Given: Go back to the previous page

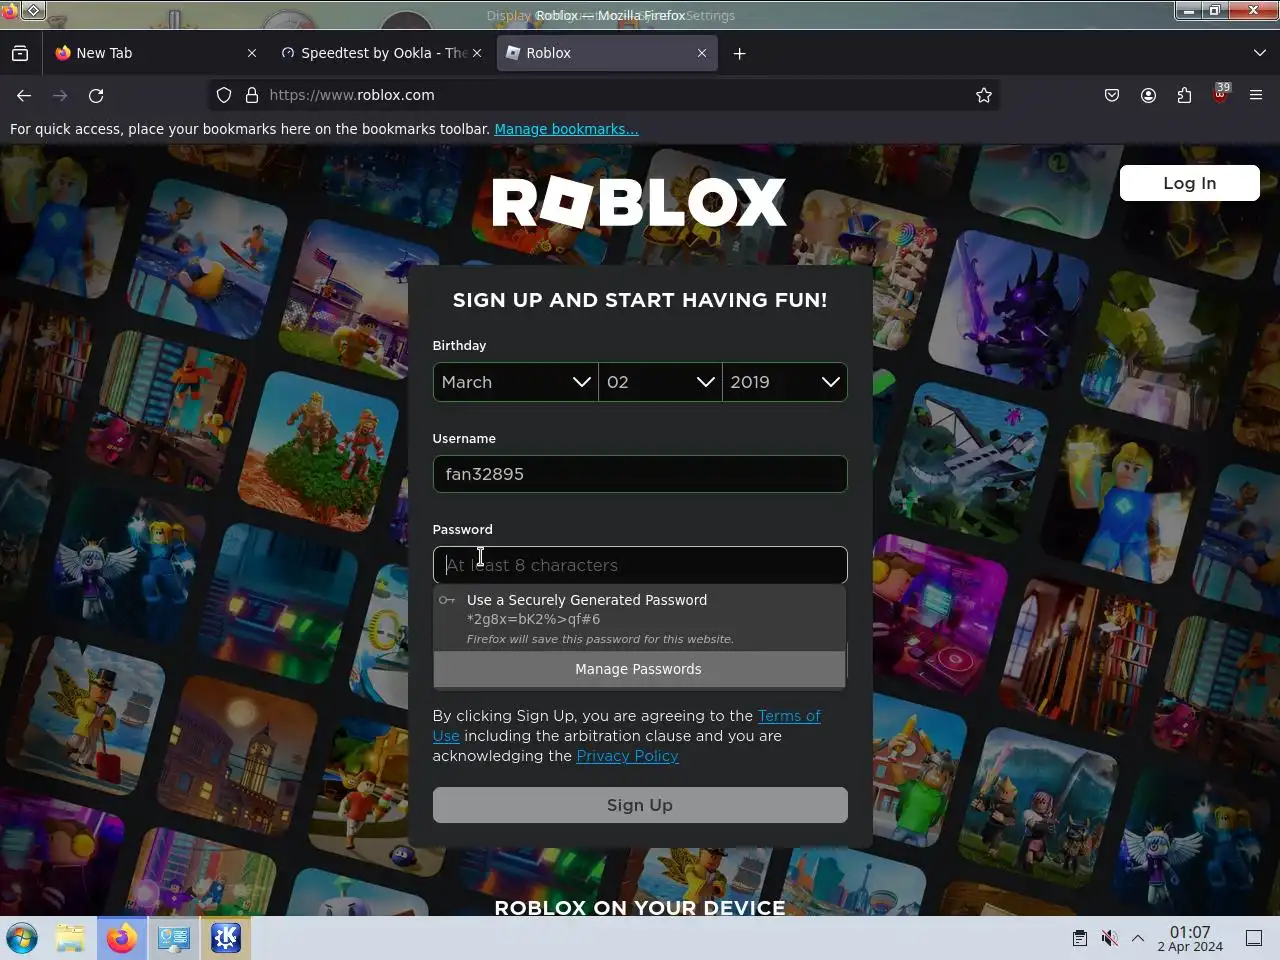Looking at the screenshot, I should (x=24, y=95).
